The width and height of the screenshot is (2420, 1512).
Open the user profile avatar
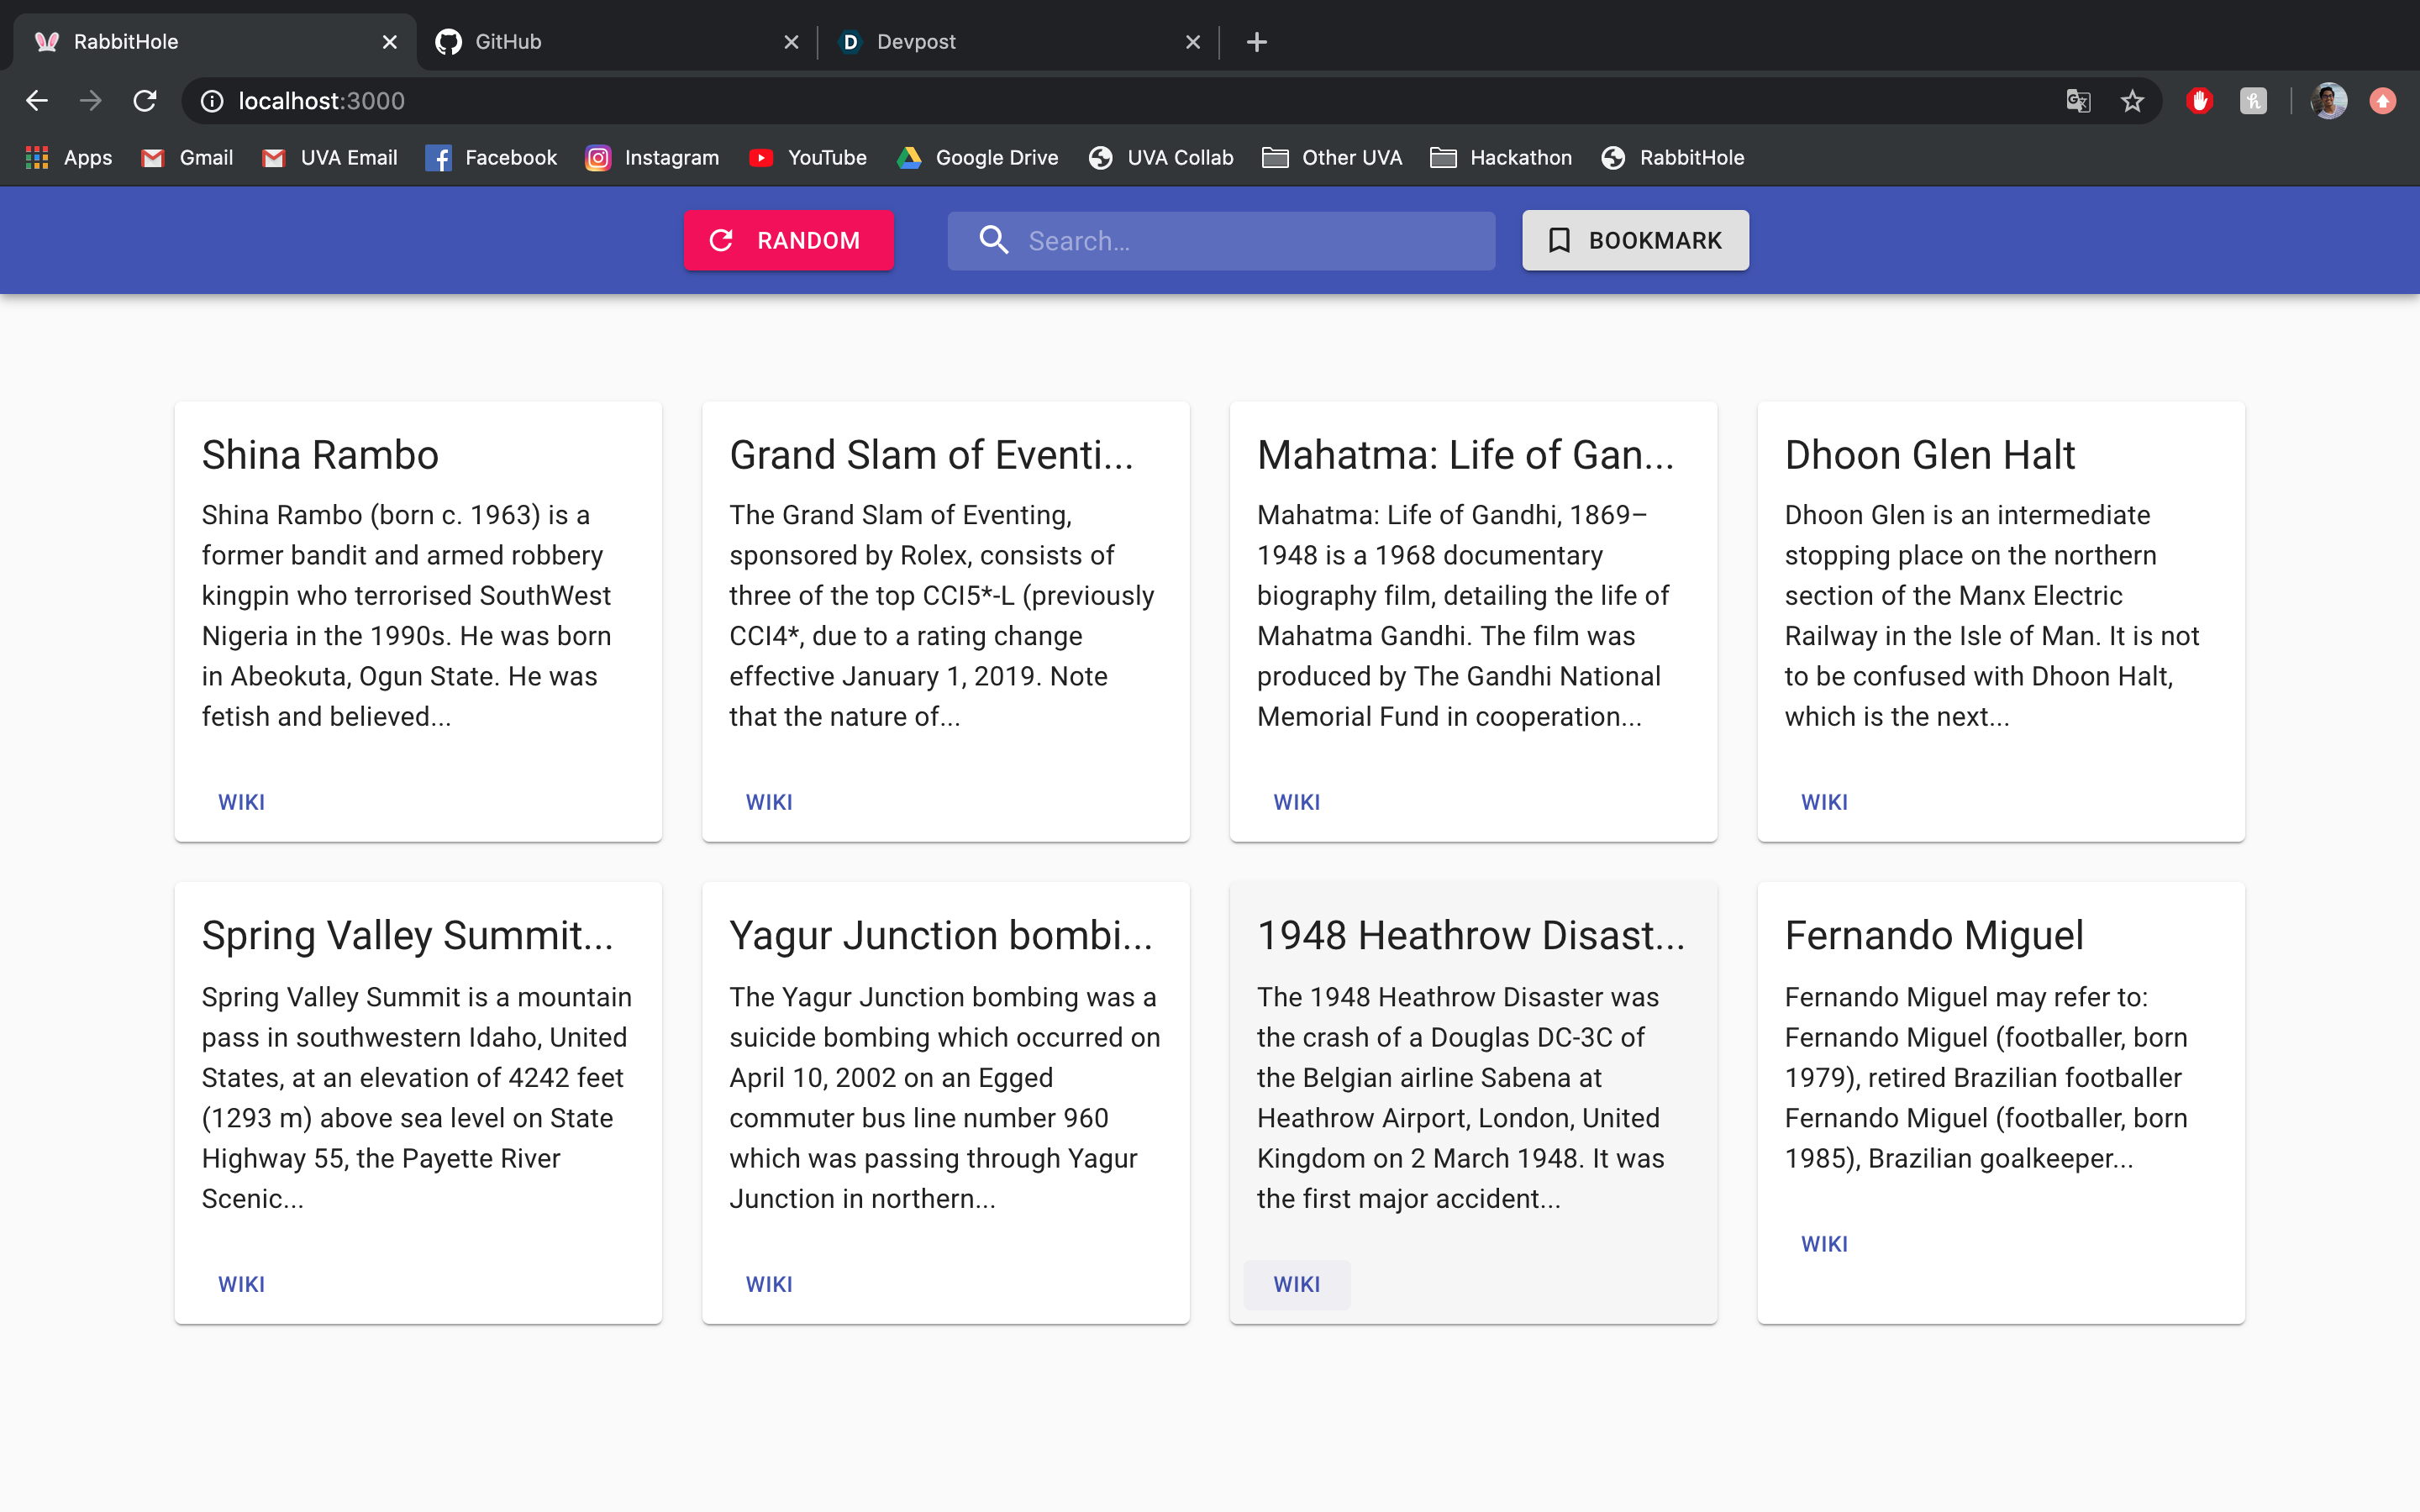point(2328,101)
